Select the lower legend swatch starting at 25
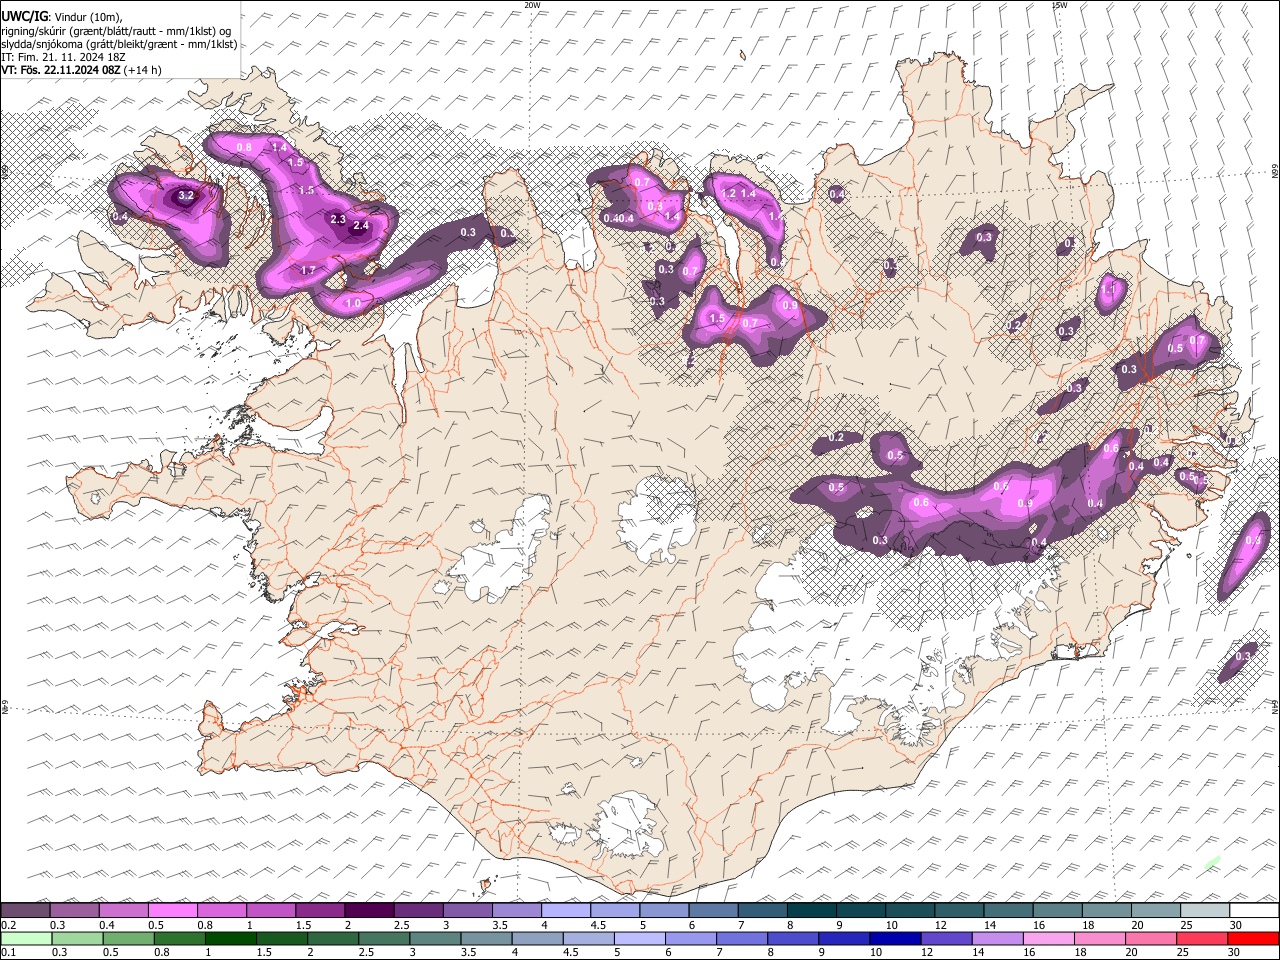The height and width of the screenshot is (960, 1280). click(1203, 938)
